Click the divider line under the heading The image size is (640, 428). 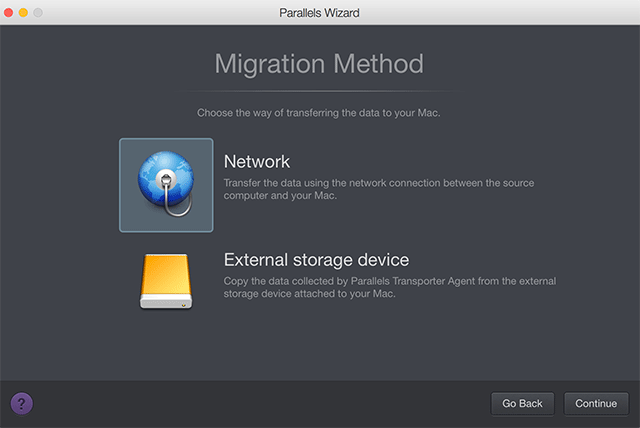tap(319, 91)
